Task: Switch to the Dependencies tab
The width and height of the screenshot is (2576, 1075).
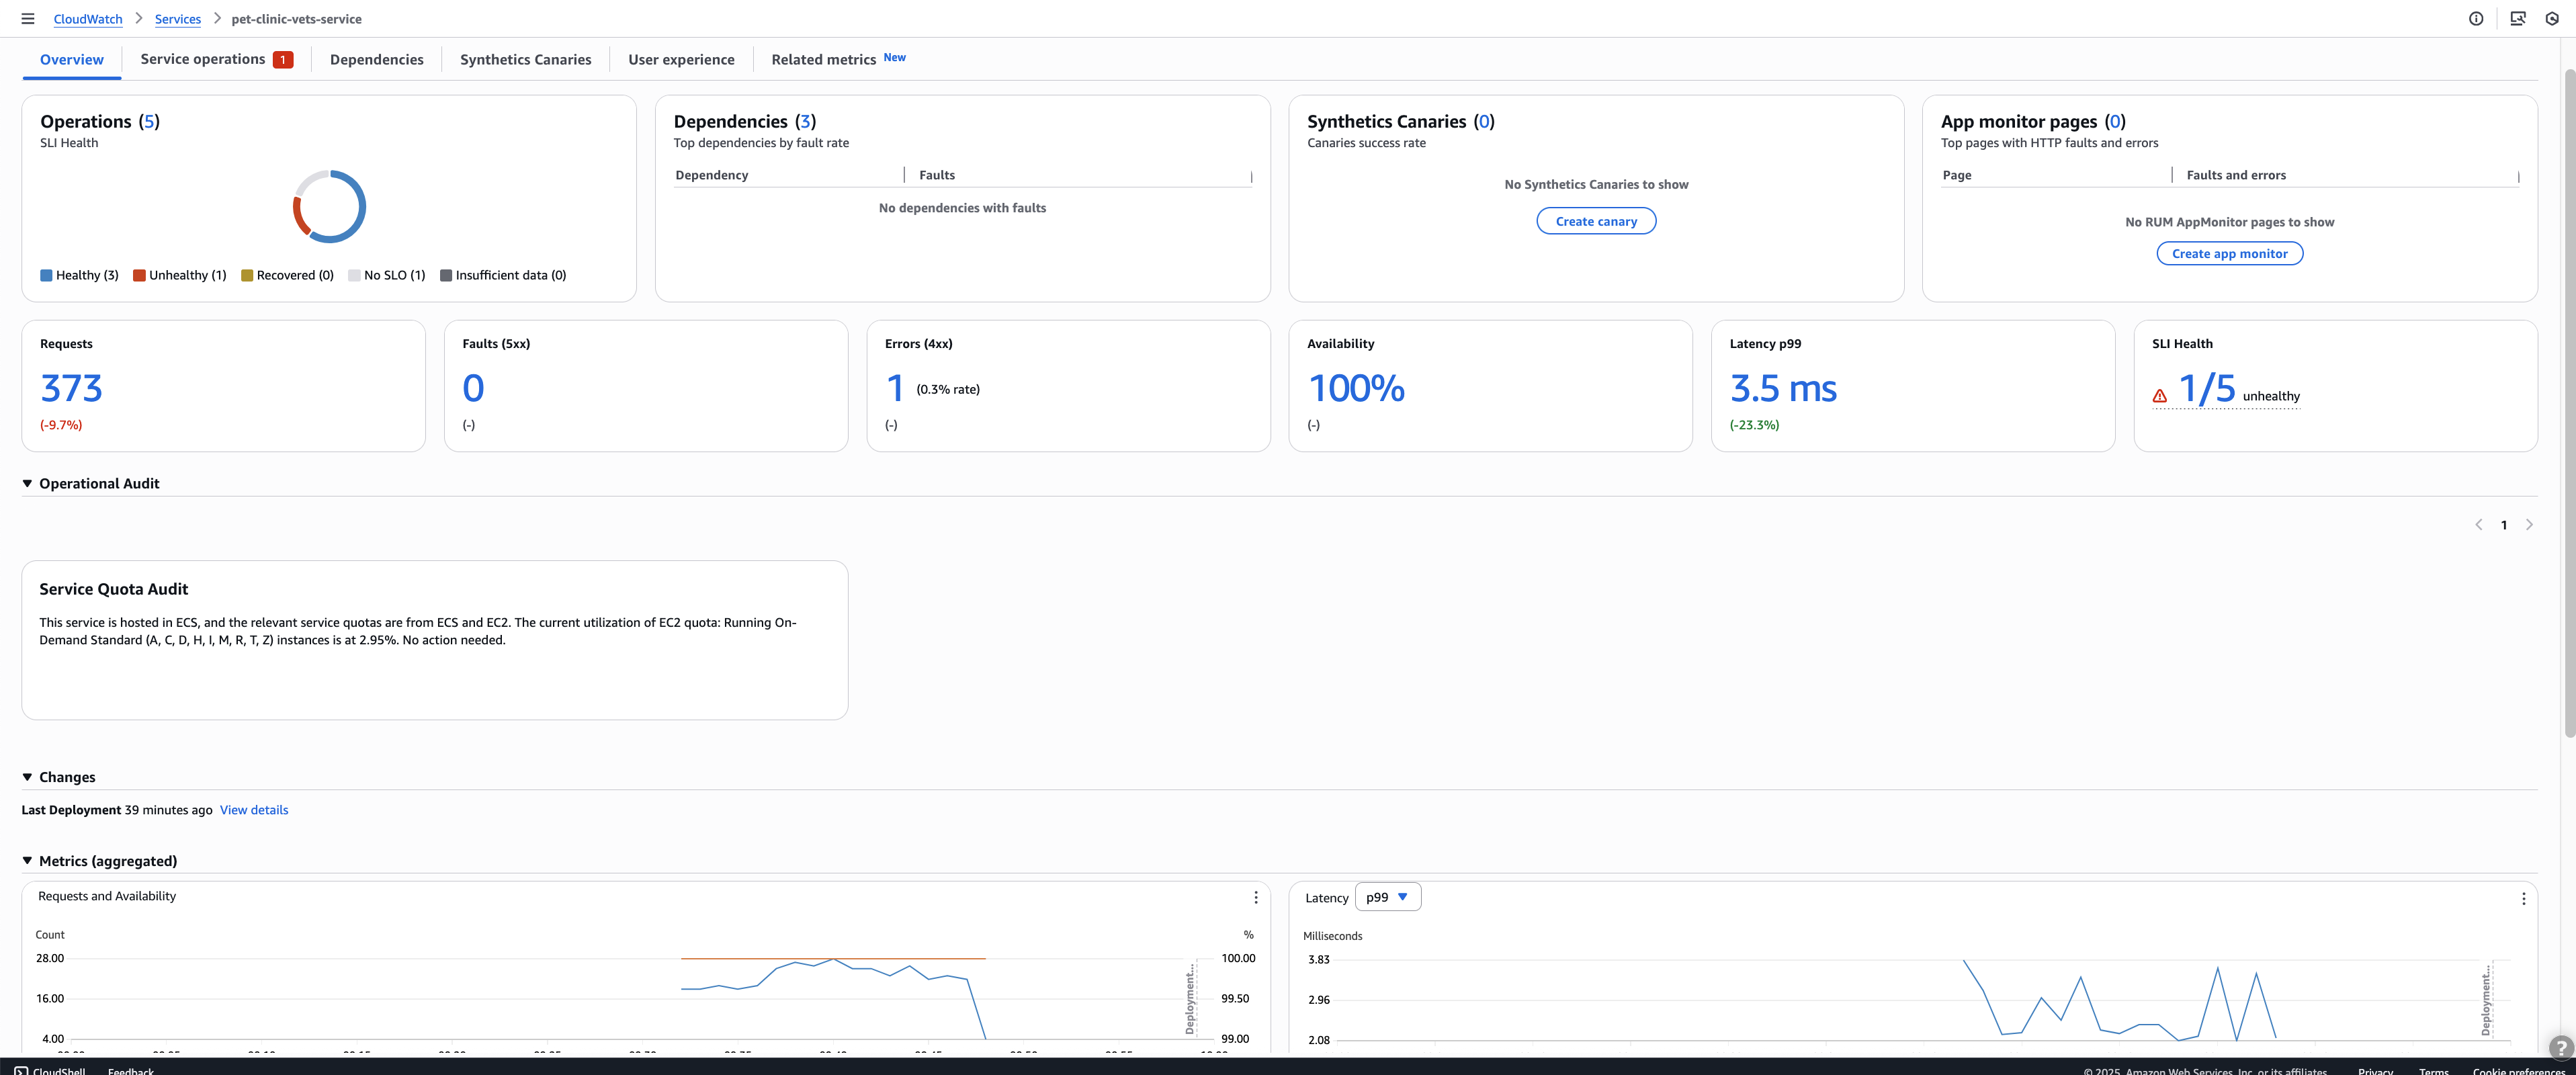Action: pyautogui.click(x=376, y=59)
